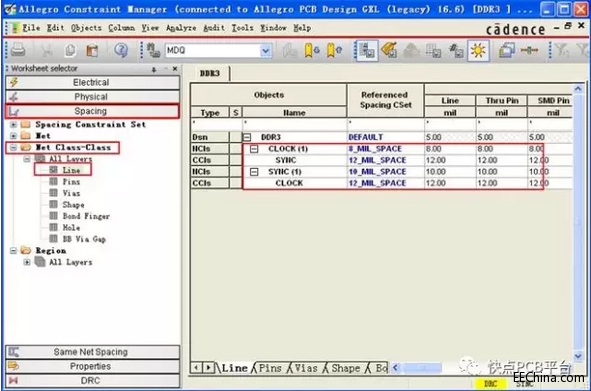Click the grid table toolbar icon

433,50
